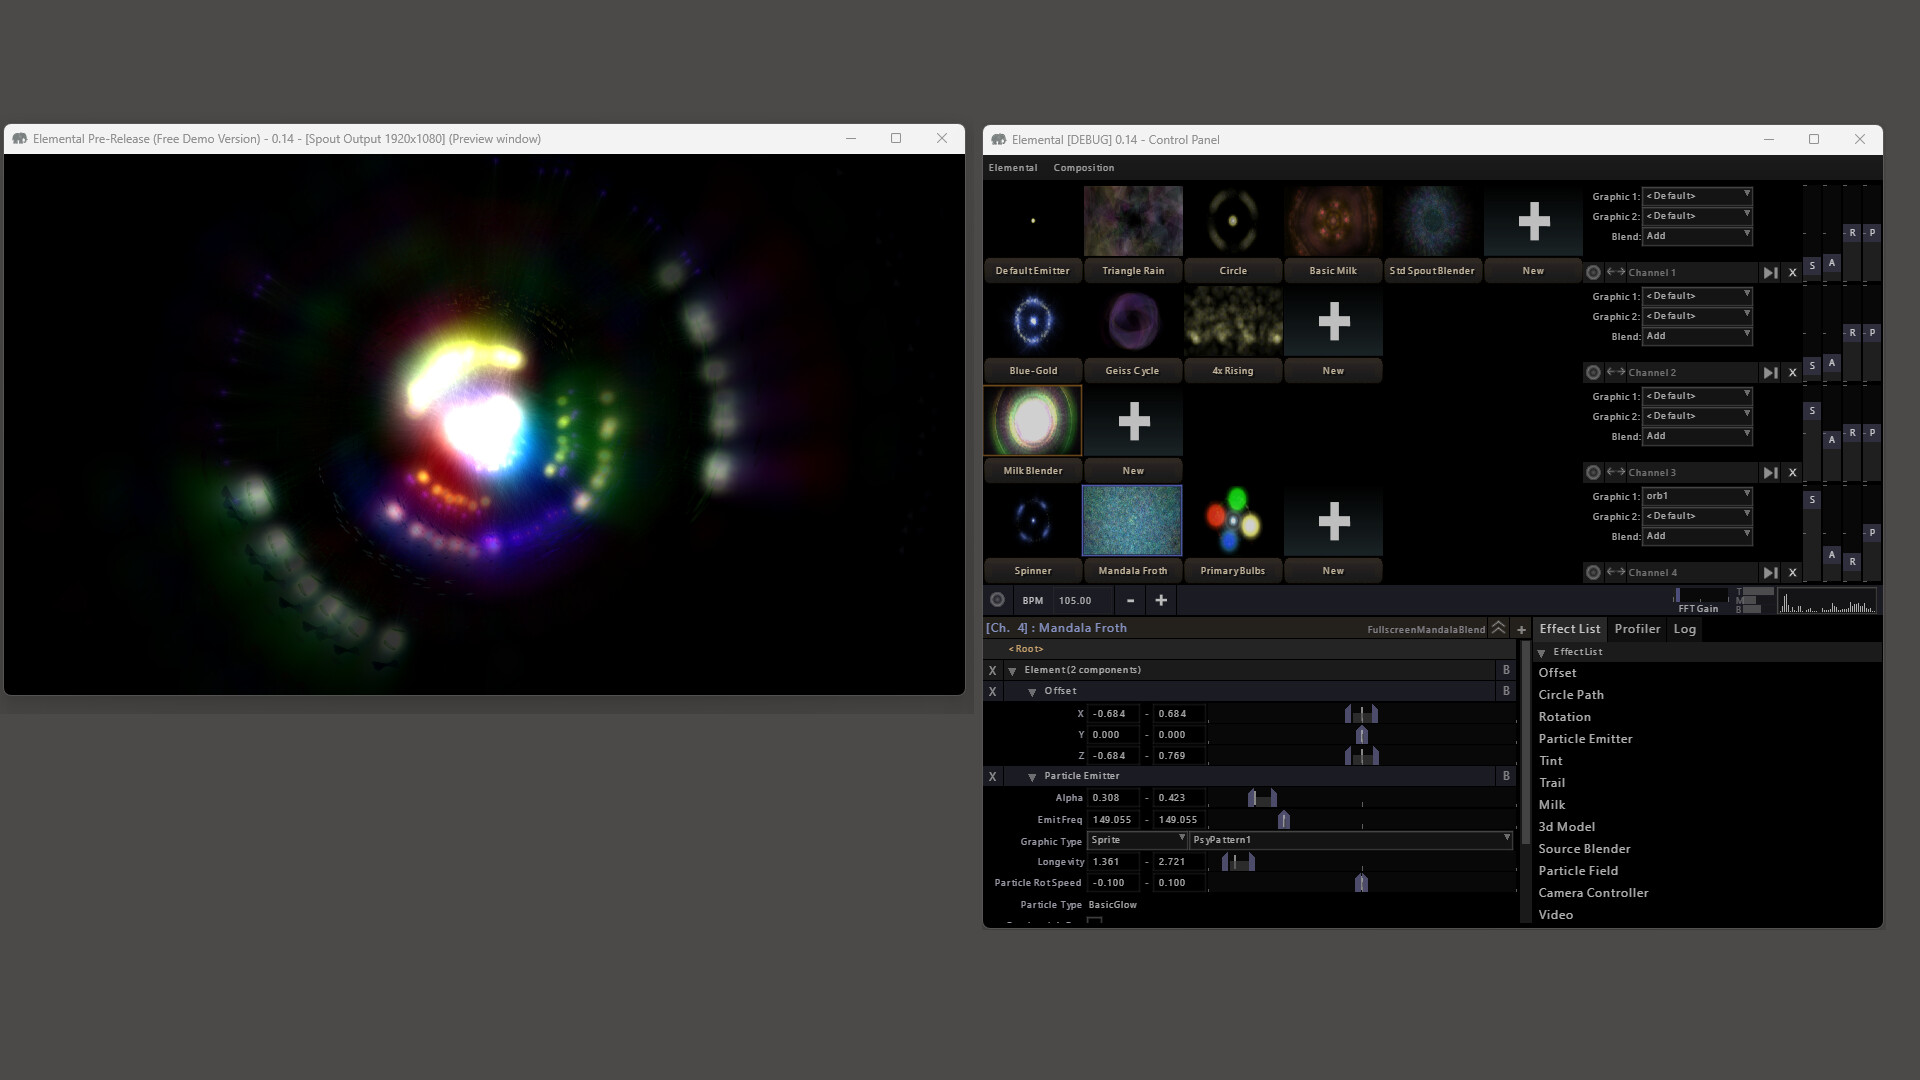Click the transition arrows icon beside Channel 2
This screenshot has height=1080, width=1920.
point(1616,372)
